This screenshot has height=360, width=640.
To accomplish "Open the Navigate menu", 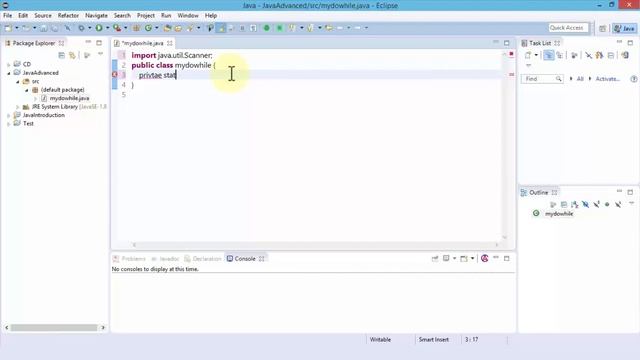I will point(96,16).
